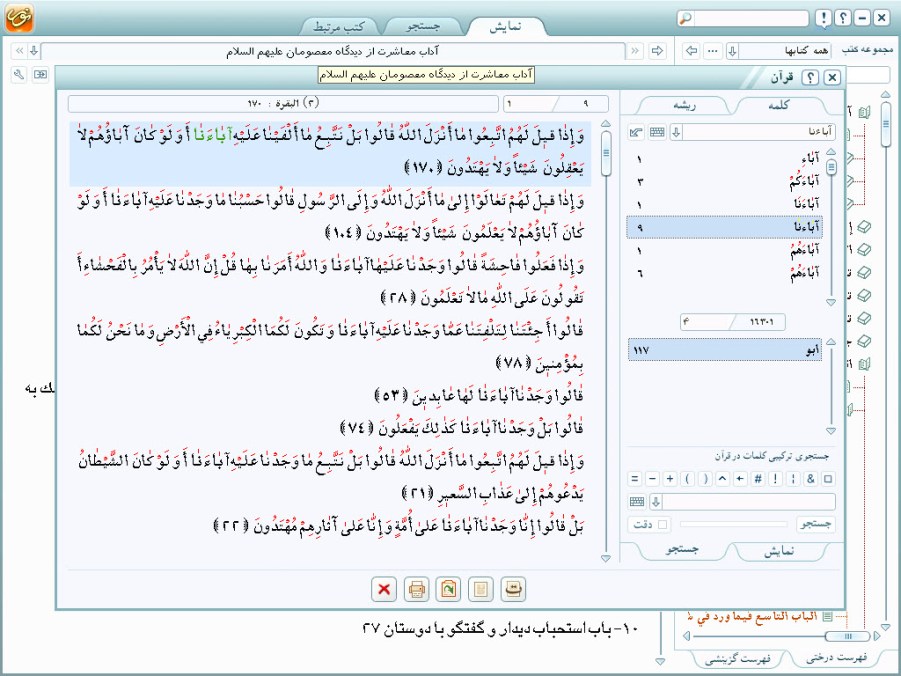Click the exclamation info button in the title bar

coord(824,18)
